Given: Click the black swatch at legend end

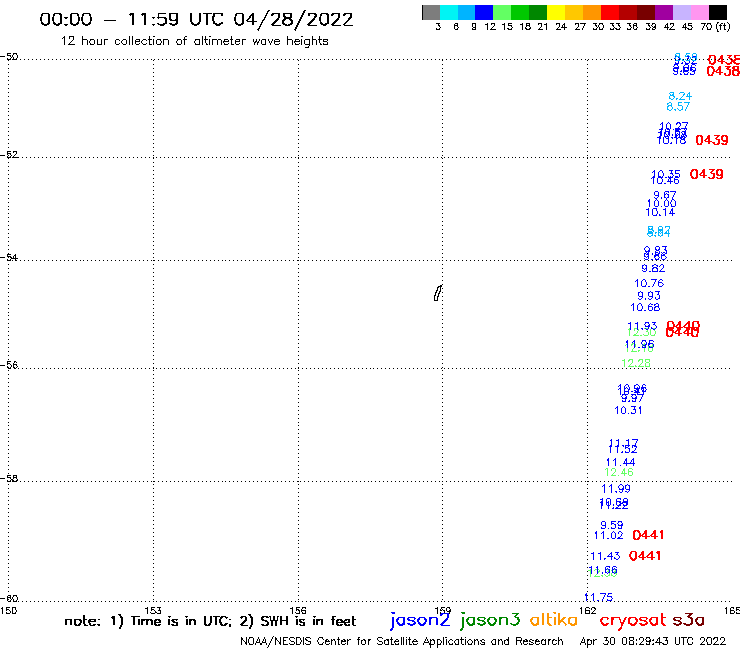Looking at the screenshot, I should click(x=718, y=13).
